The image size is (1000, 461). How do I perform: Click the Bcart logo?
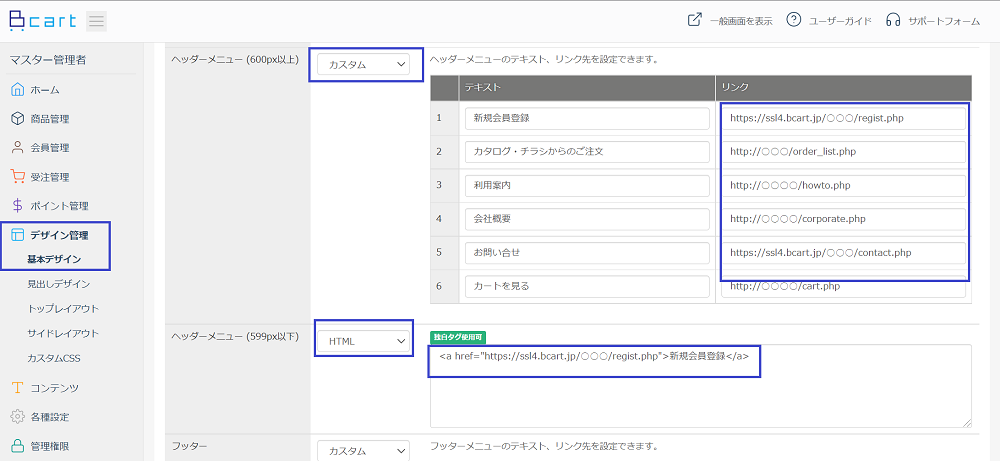pyautogui.click(x=43, y=20)
